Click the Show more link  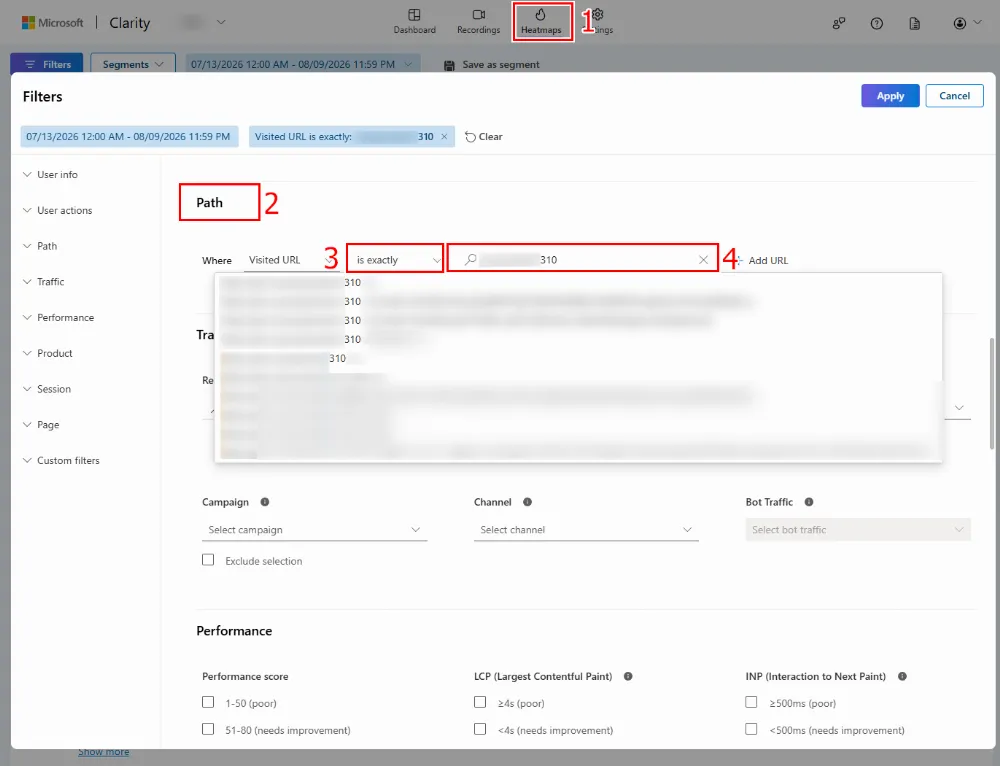103,752
